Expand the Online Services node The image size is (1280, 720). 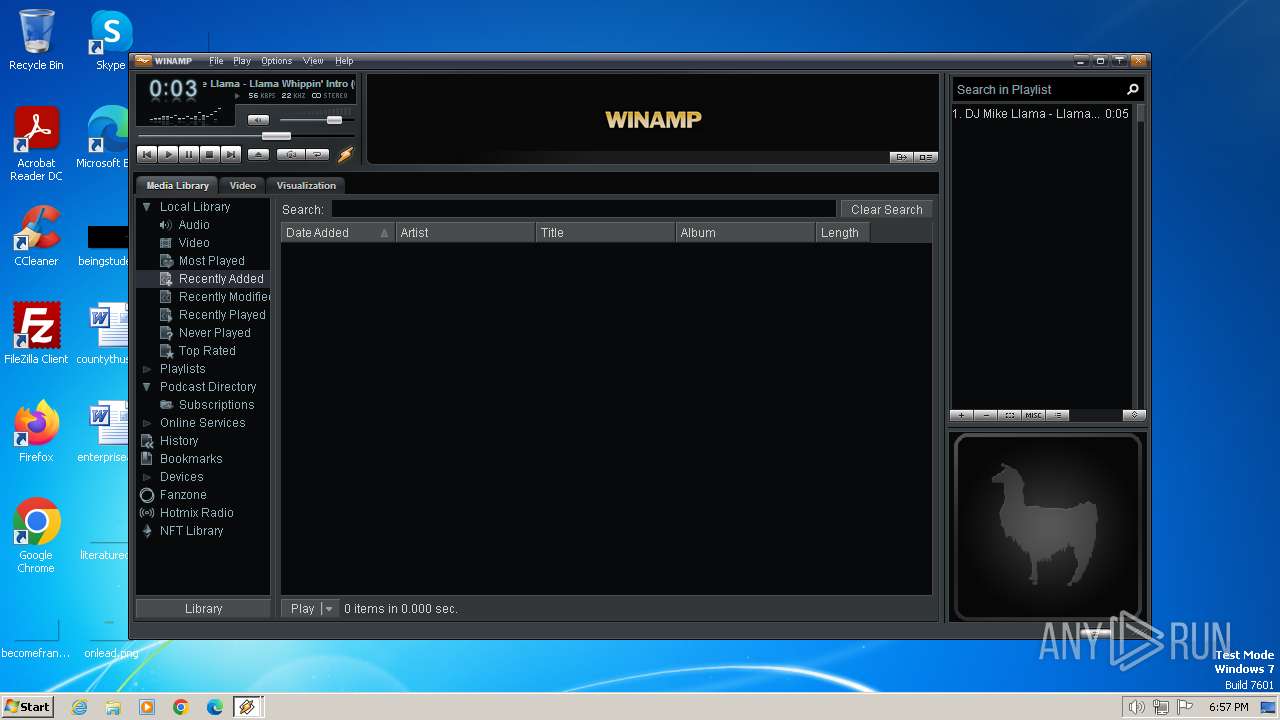(x=147, y=423)
